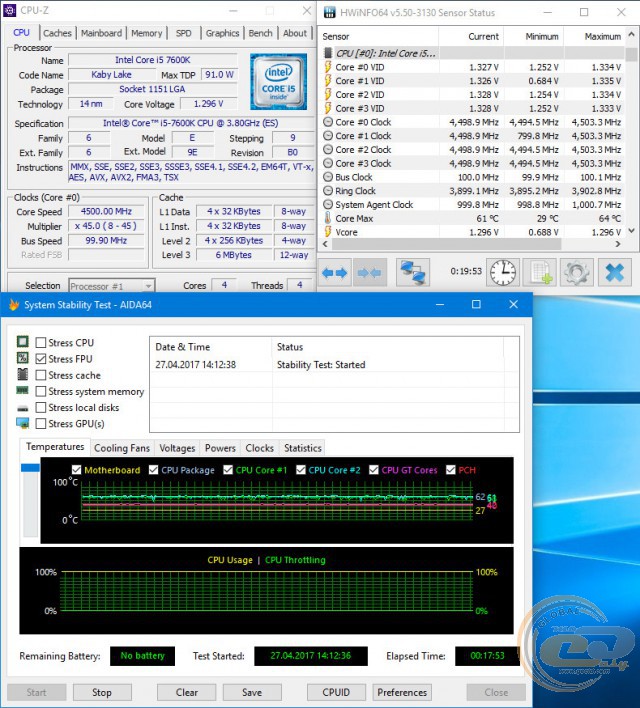Image resolution: width=640 pixels, height=708 pixels.
Task: Click blue temperature graph scale slider
Action: 30,468
